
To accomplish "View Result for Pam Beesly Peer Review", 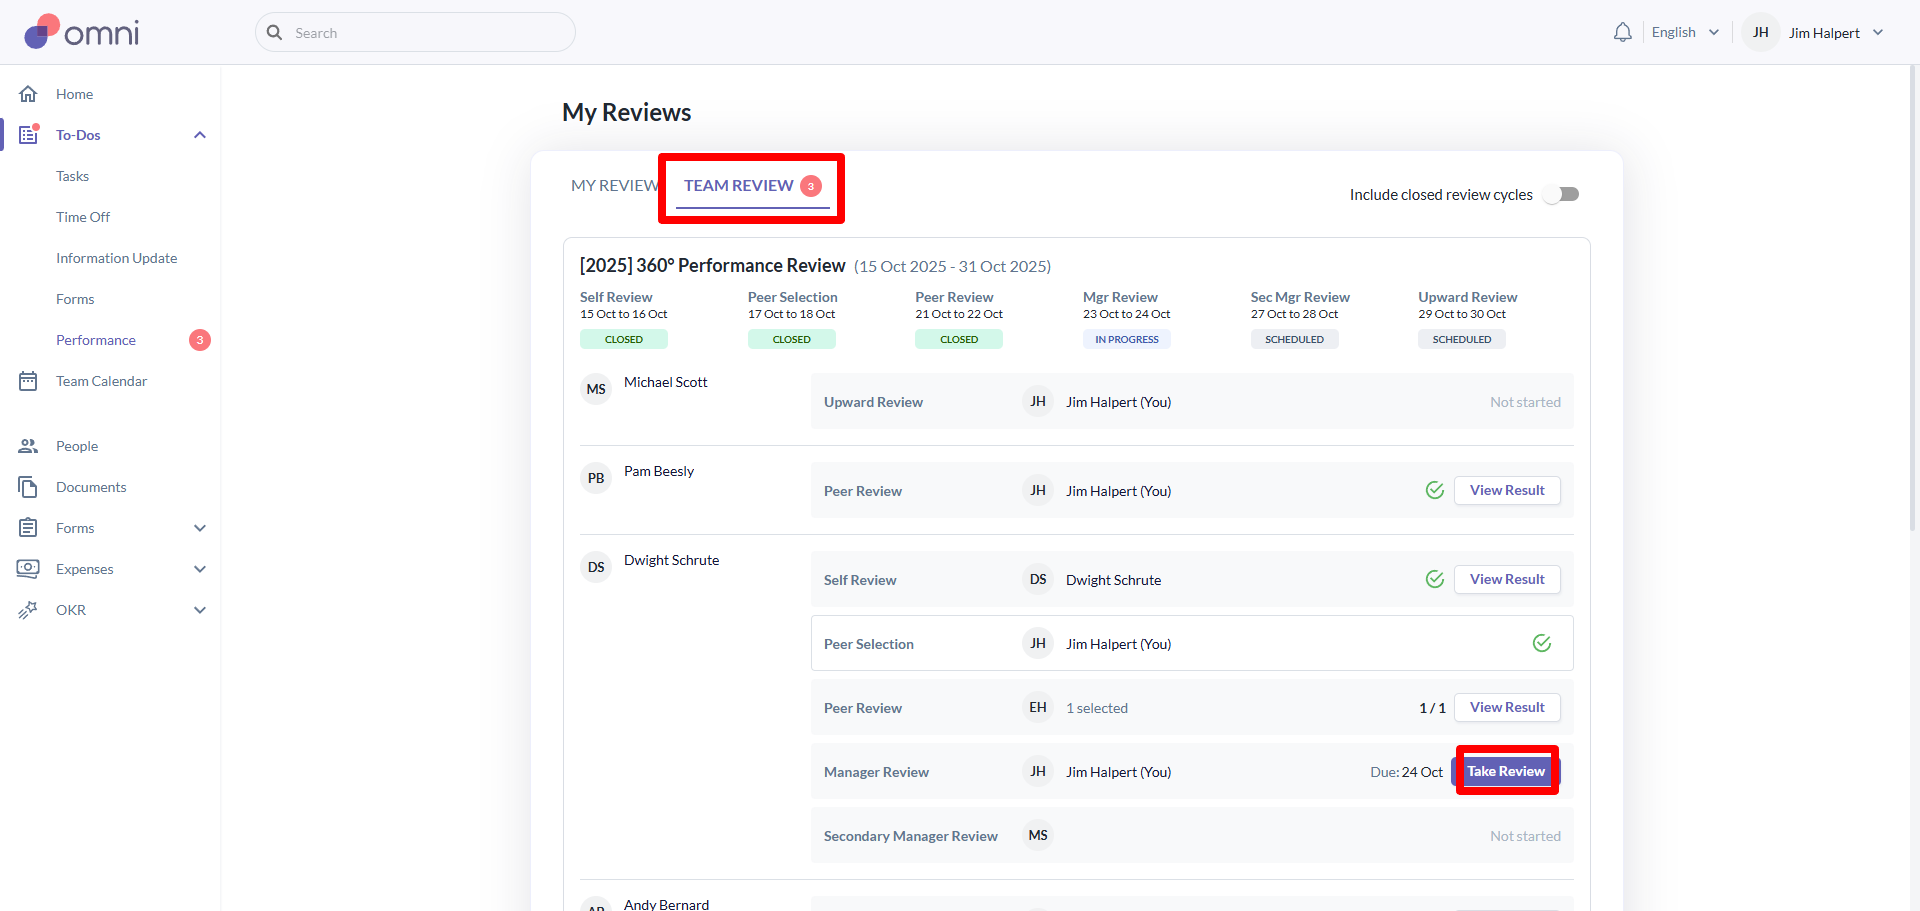I will coord(1507,490).
